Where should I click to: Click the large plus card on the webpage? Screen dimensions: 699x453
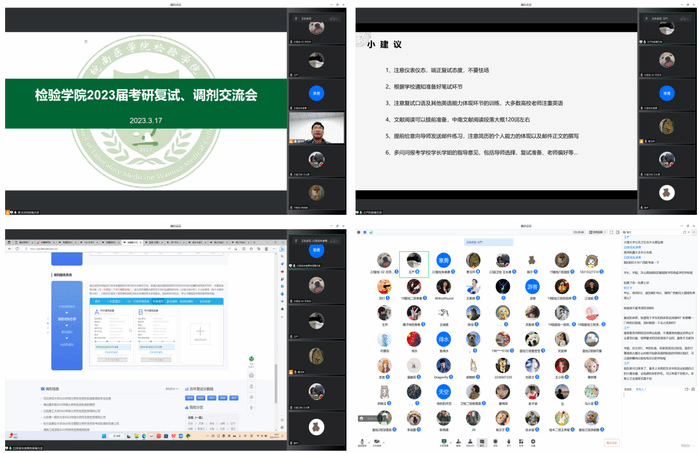[200, 331]
